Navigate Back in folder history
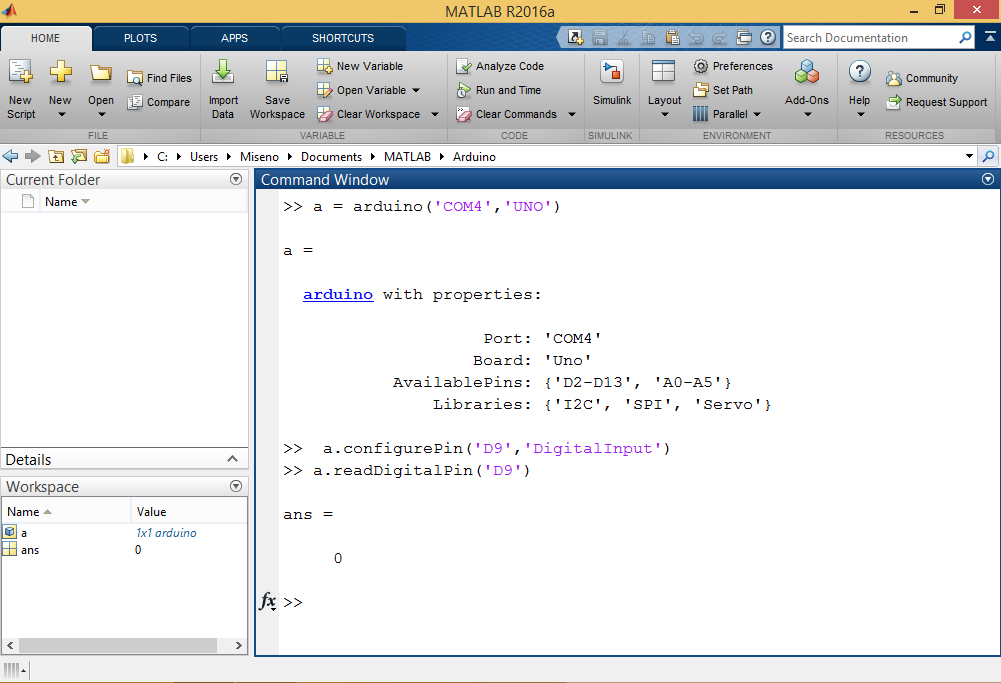 (x=10, y=156)
